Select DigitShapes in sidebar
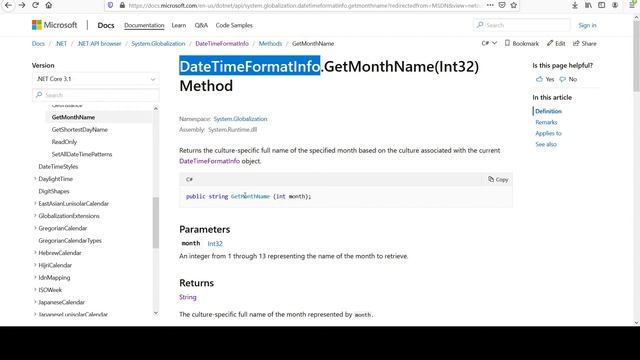 (54, 191)
